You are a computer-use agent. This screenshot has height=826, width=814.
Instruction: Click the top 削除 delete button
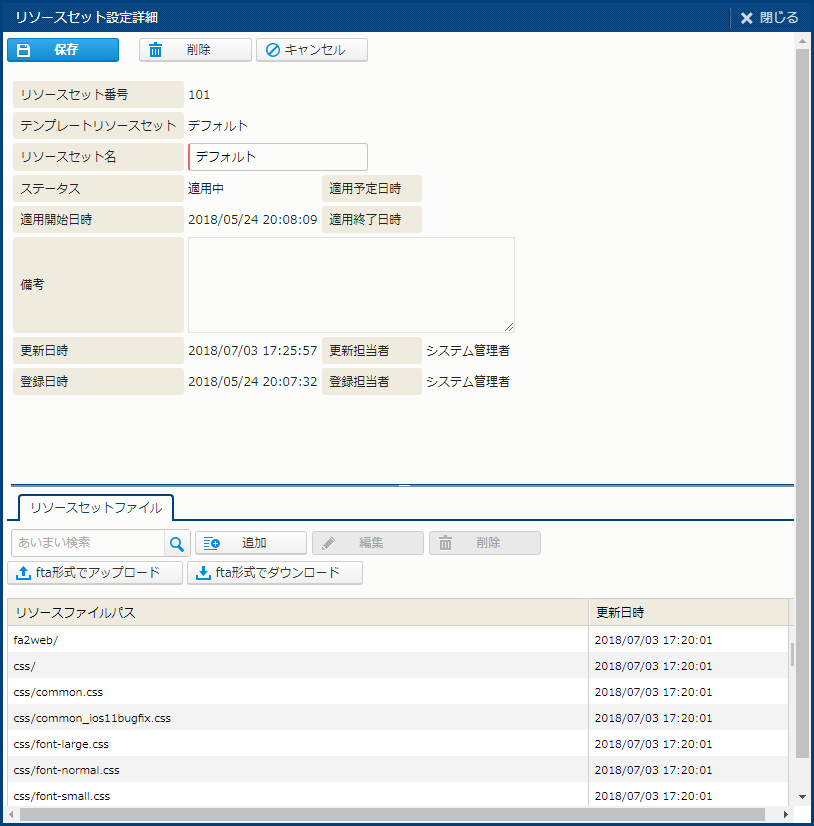pos(195,50)
